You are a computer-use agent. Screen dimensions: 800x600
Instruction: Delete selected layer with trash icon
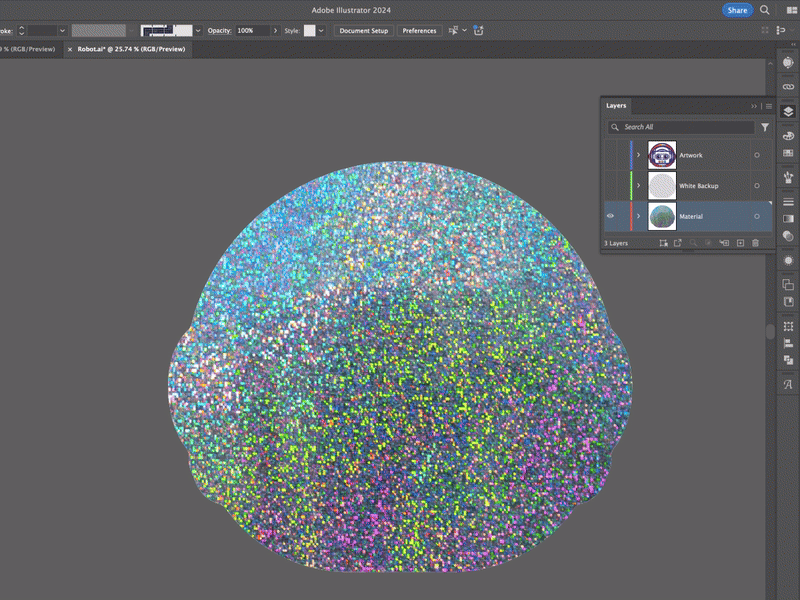tap(756, 243)
